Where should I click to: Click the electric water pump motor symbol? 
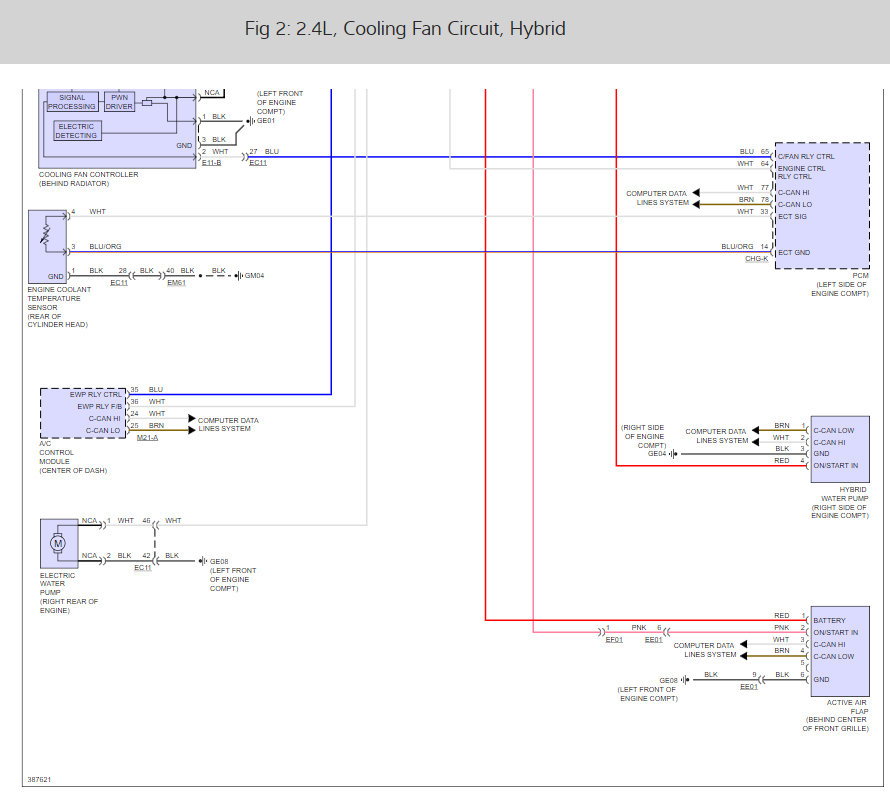tap(58, 543)
